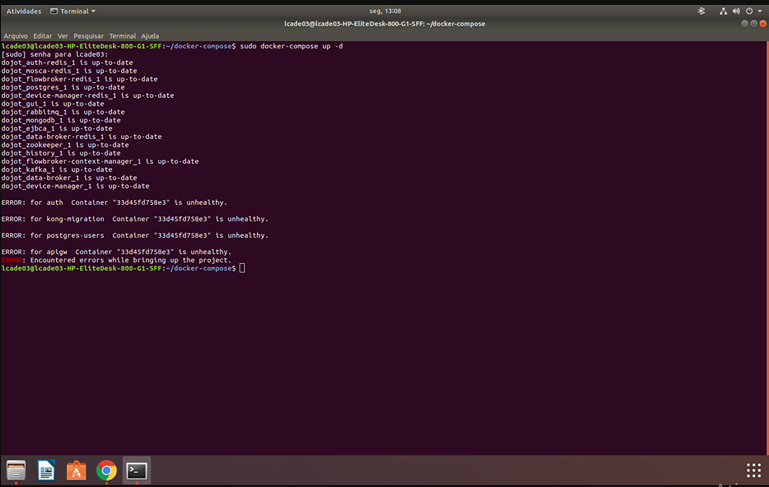The image size is (769, 487).
Task: Click 'dojot_zookeeper_1 is up-to-date' line
Action: (65, 145)
